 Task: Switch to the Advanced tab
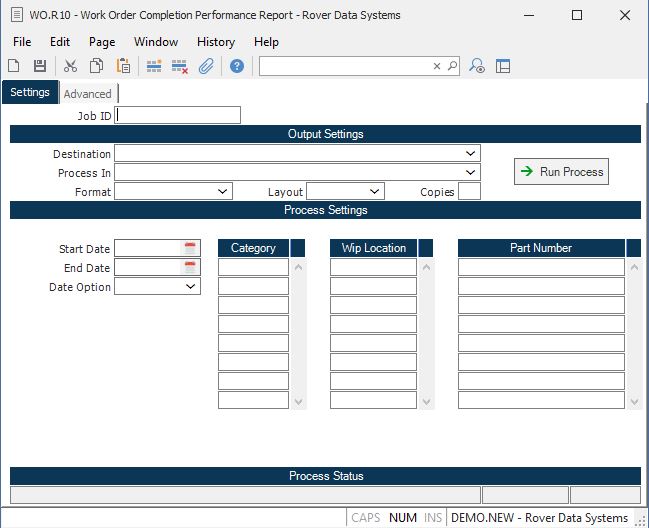click(88, 94)
